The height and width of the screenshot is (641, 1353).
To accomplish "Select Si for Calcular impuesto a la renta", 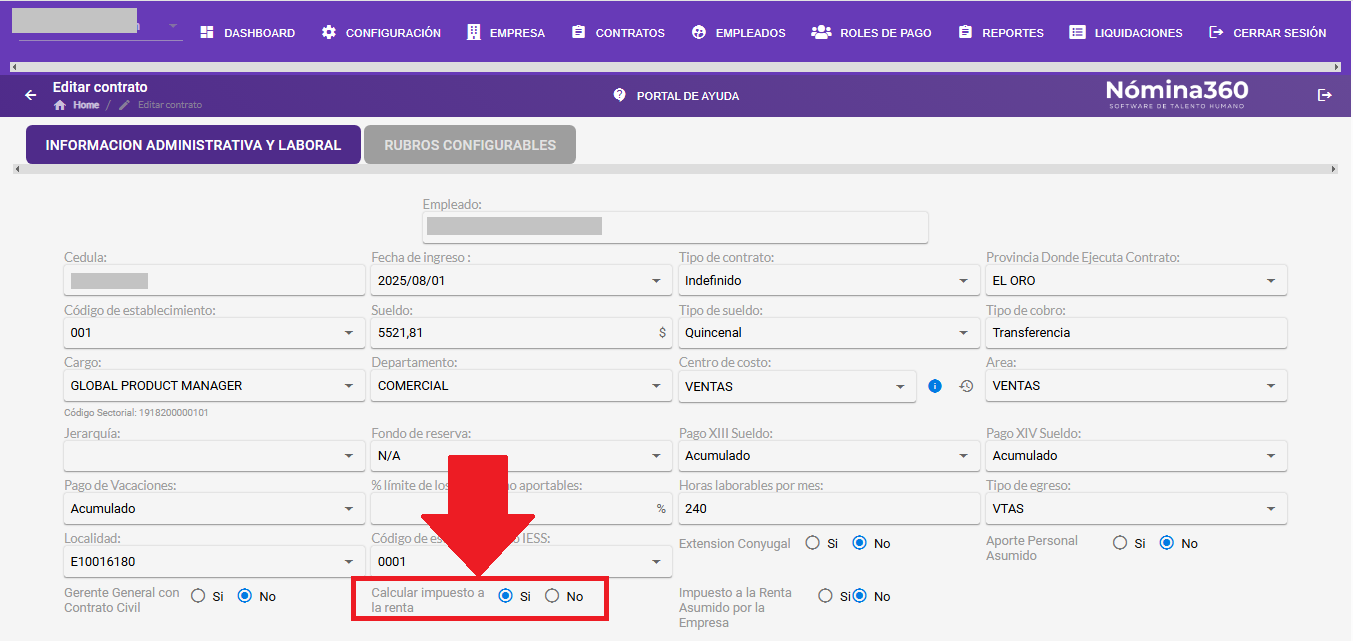I will click(x=506, y=596).
